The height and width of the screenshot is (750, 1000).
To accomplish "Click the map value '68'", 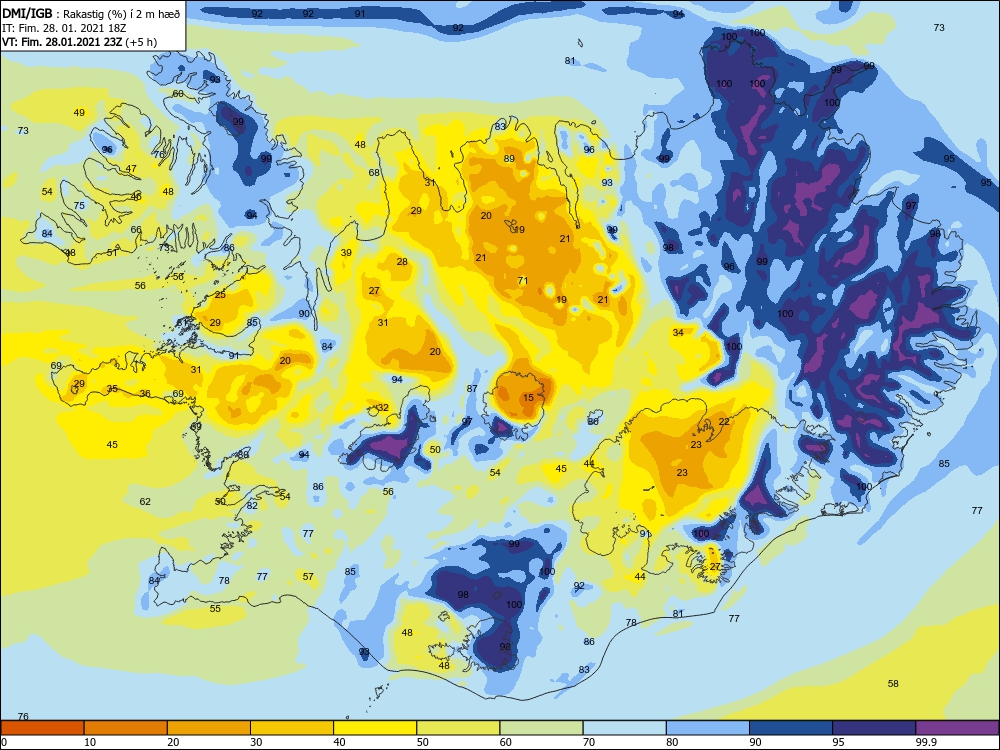I will click(374, 172).
